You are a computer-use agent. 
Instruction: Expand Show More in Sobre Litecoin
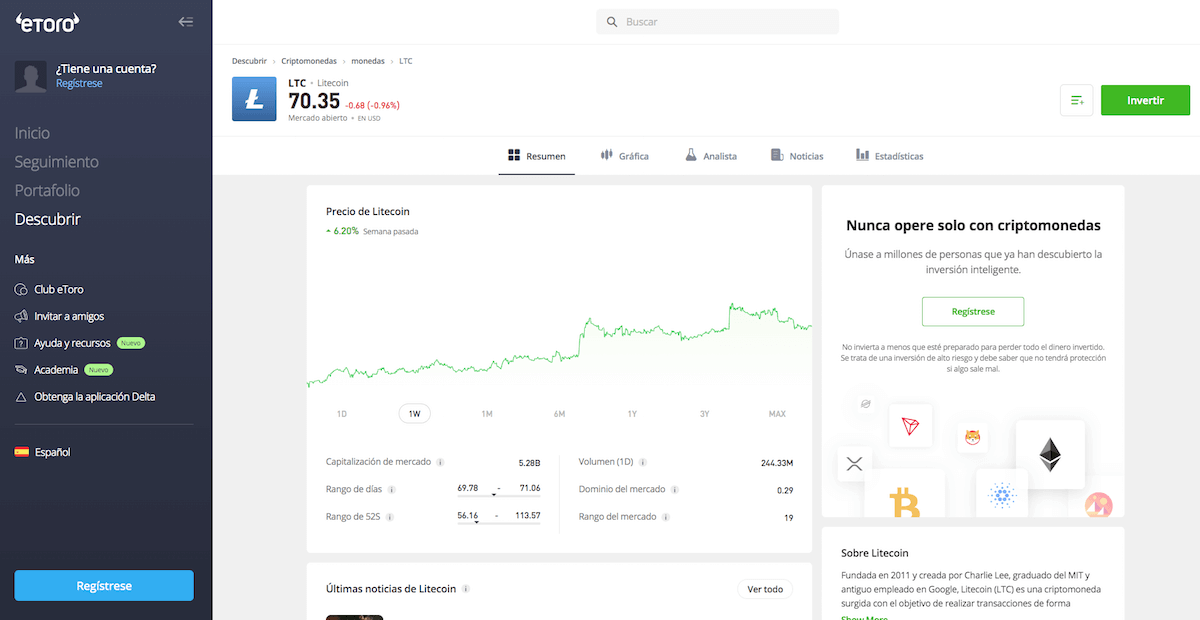click(864, 616)
